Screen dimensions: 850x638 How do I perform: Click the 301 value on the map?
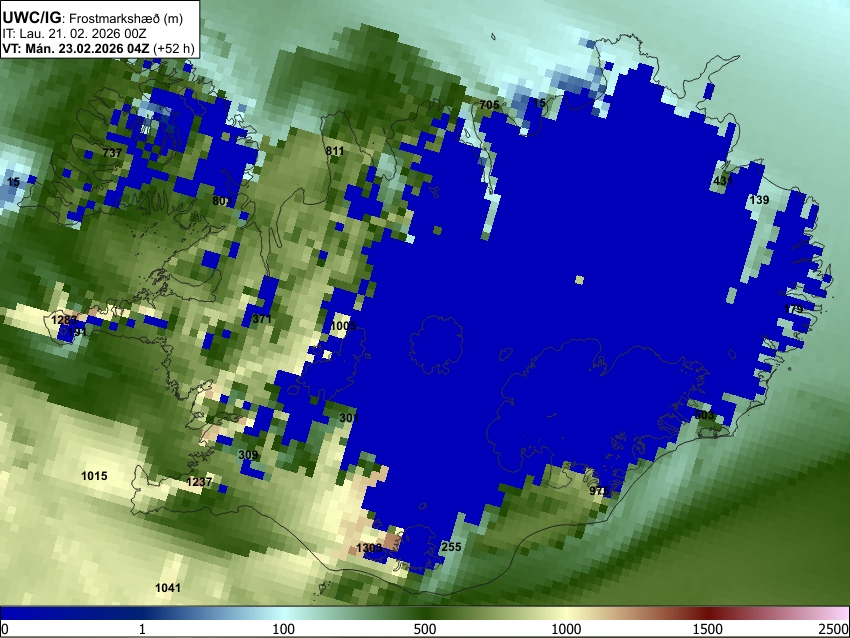pyautogui.click(x=349, y=418)
